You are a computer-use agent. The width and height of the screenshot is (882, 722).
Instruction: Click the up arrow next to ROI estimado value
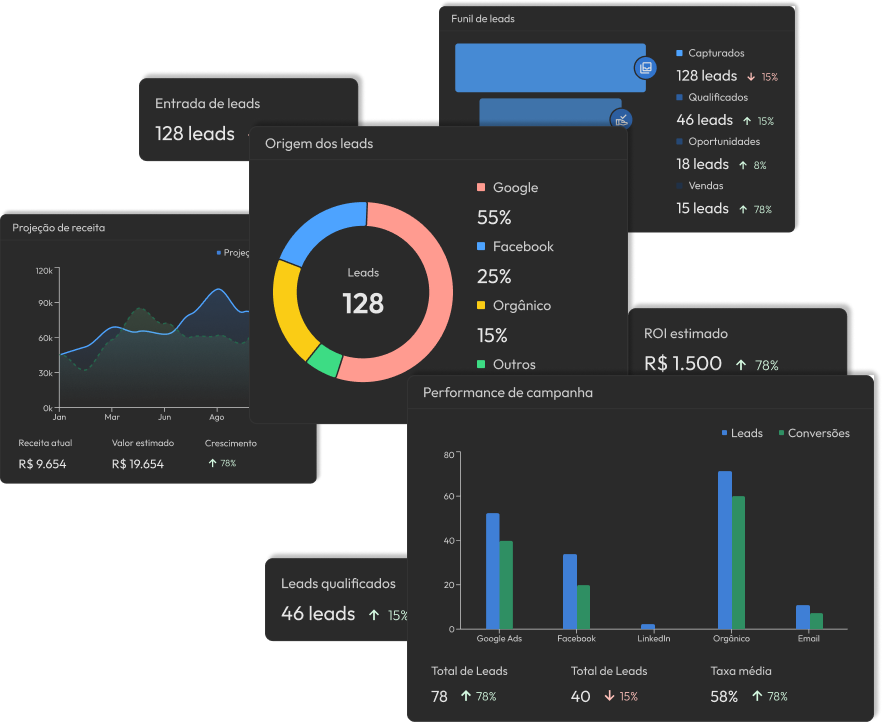tap(741, 365)
